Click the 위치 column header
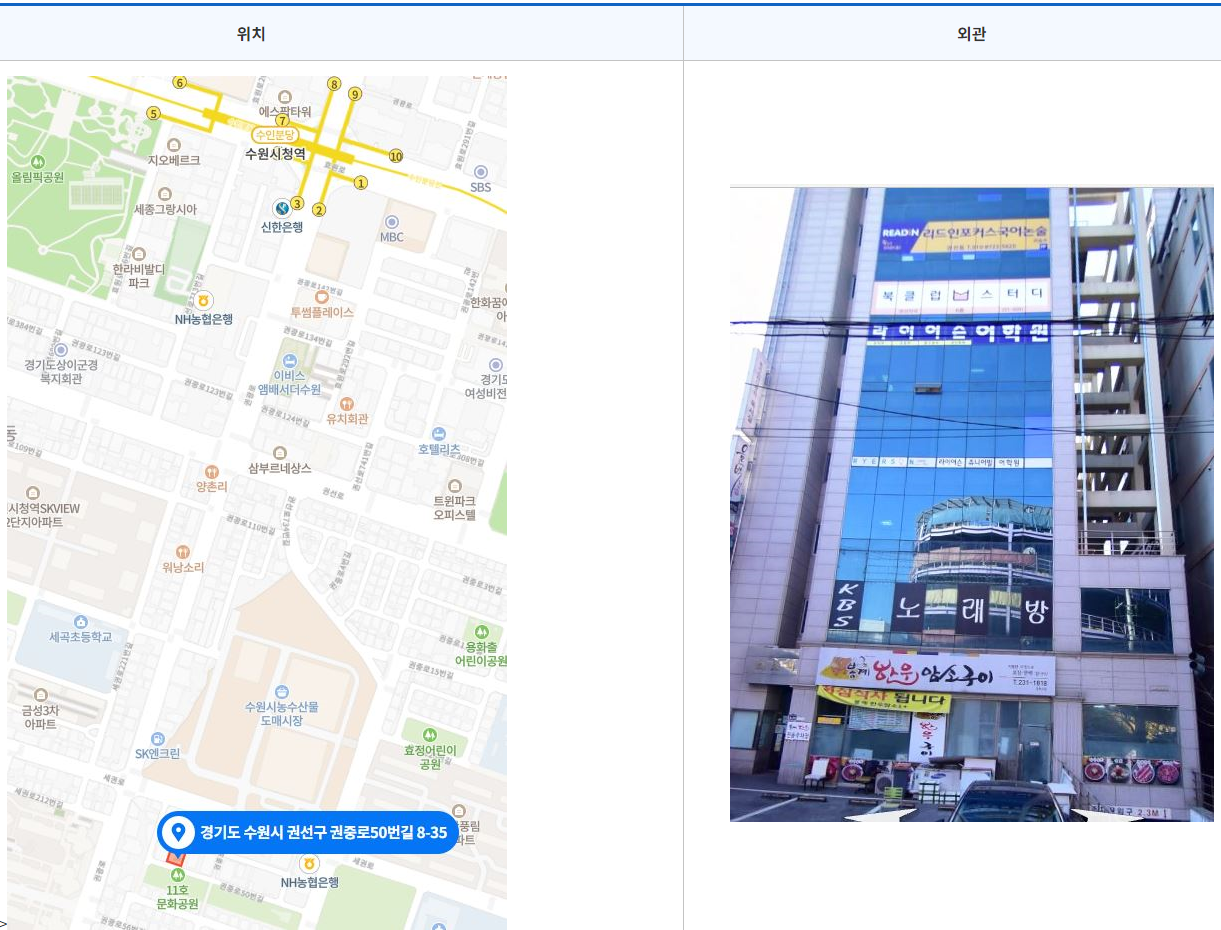The height and width of the screenshot is (930, 1221). coord(251,34)
